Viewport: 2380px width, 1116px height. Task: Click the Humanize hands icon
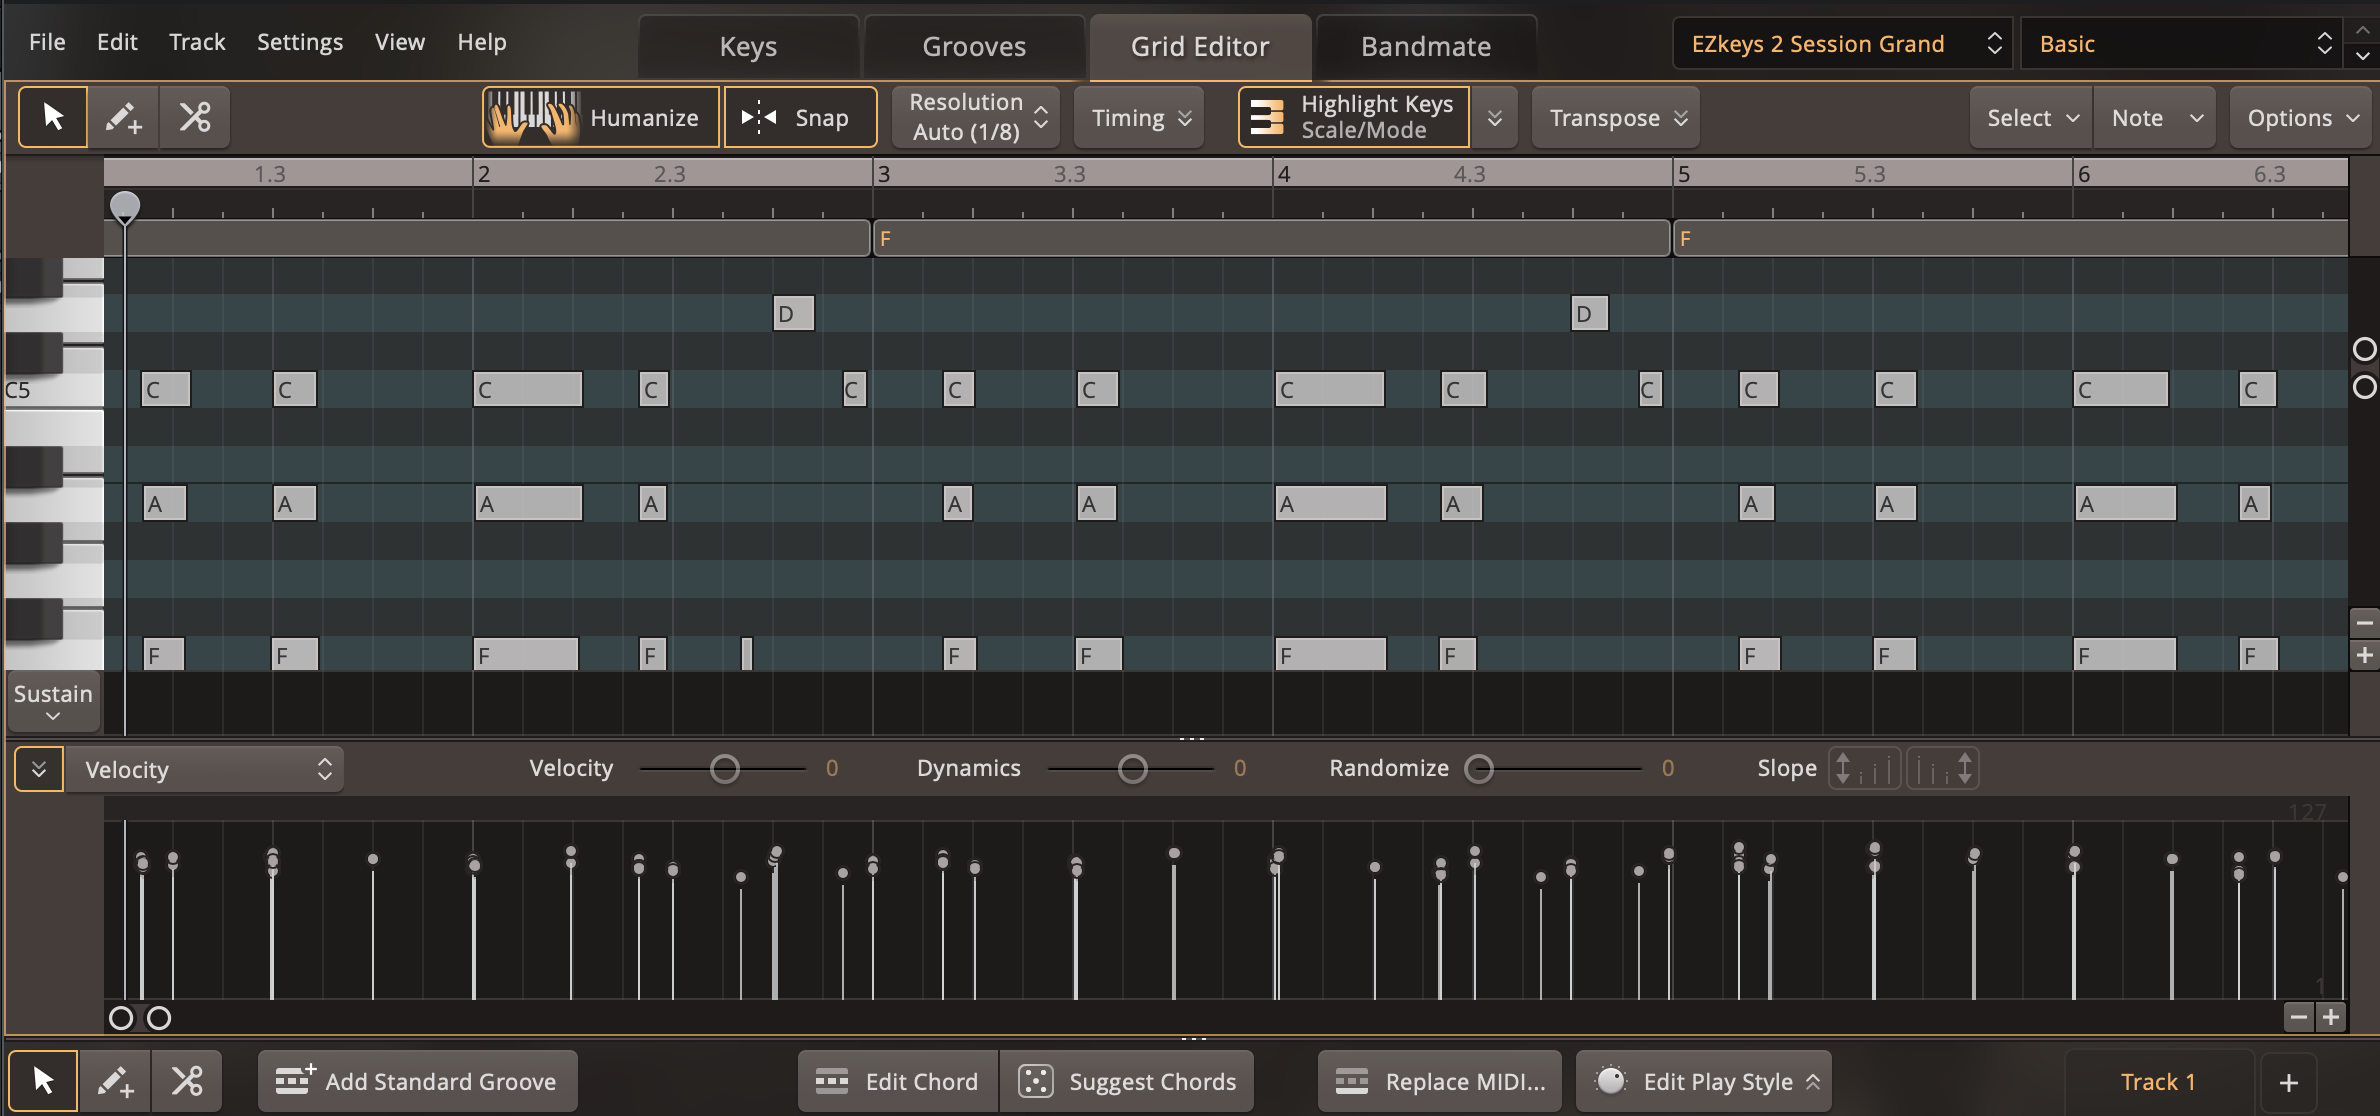[x=532, y=116]
